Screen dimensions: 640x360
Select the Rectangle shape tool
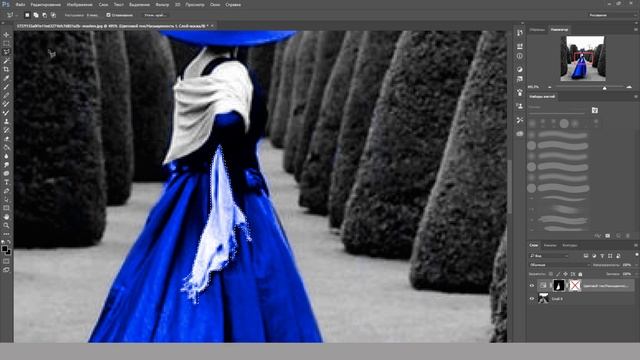tap(6, 208)
